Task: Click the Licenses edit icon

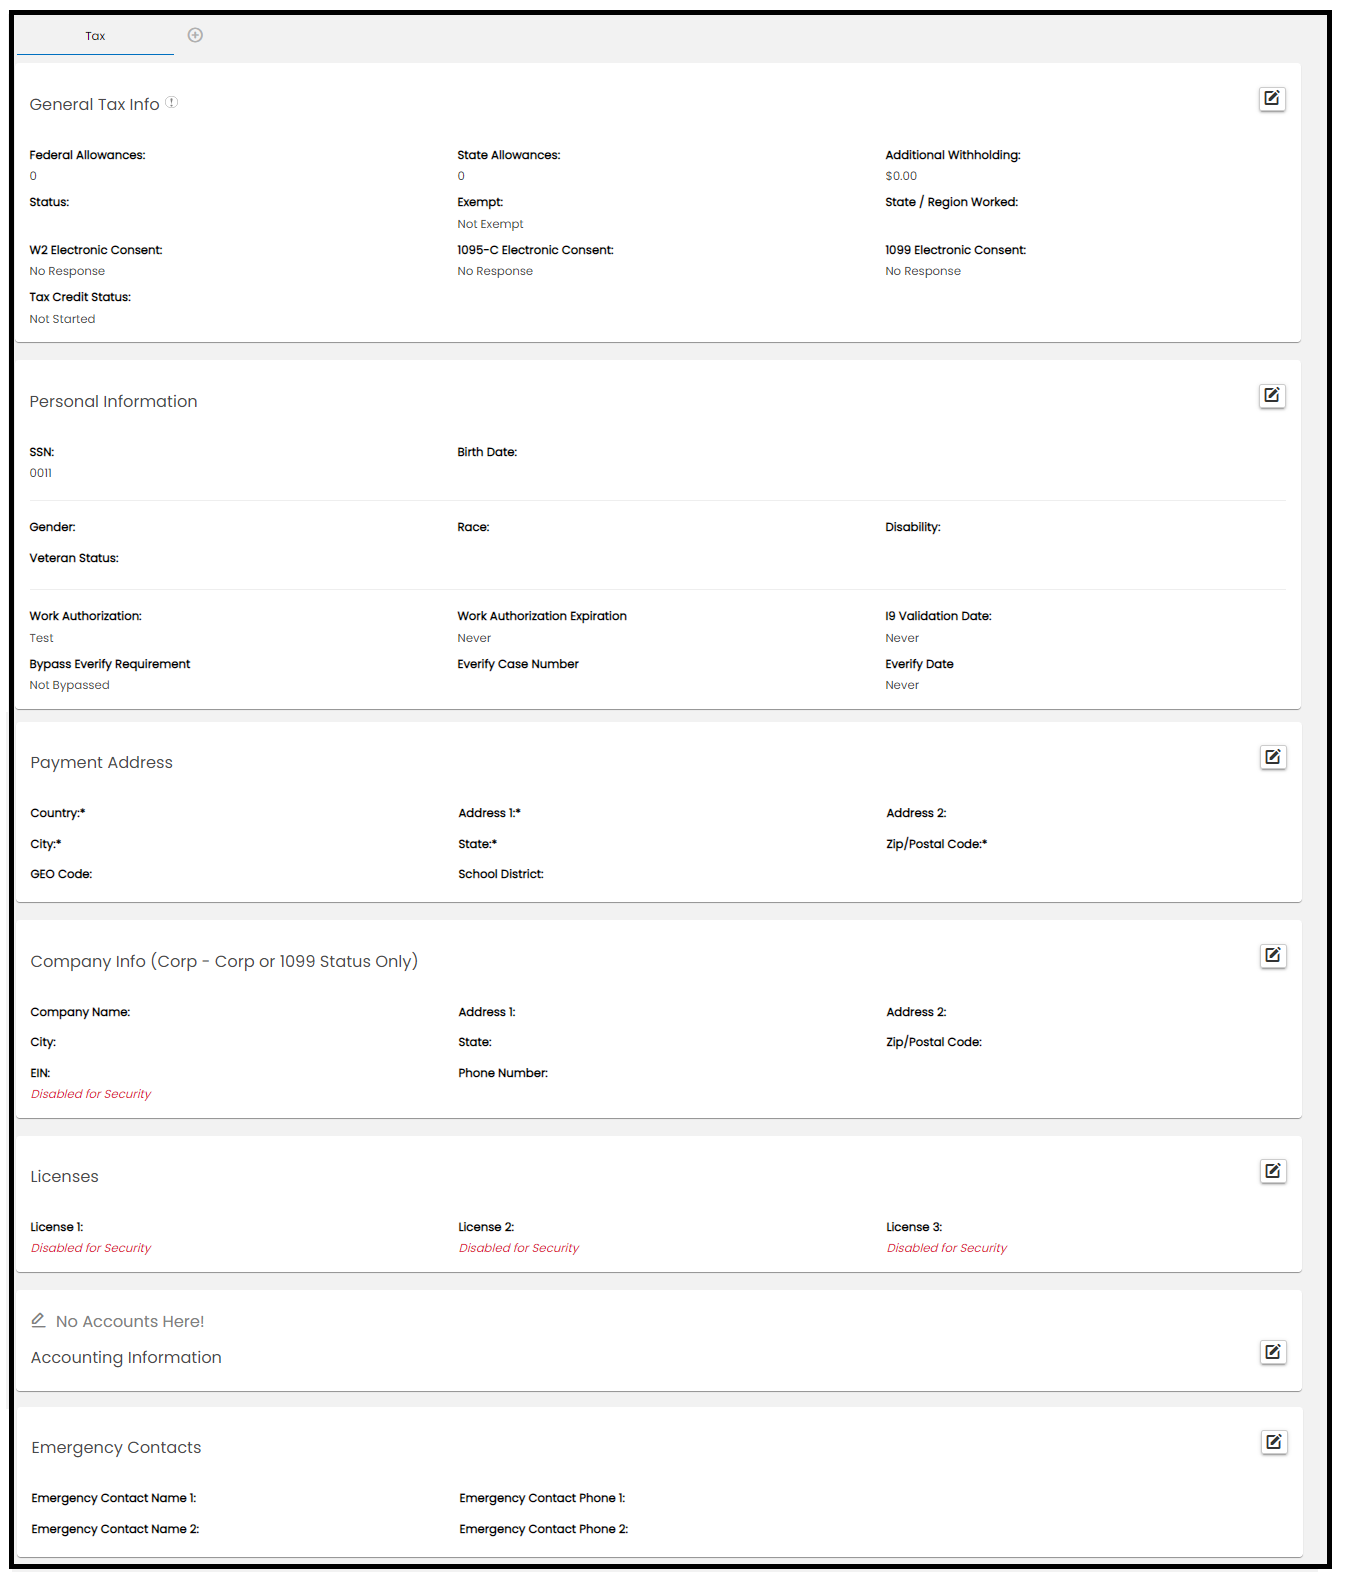Action: coord(1272,1171)
